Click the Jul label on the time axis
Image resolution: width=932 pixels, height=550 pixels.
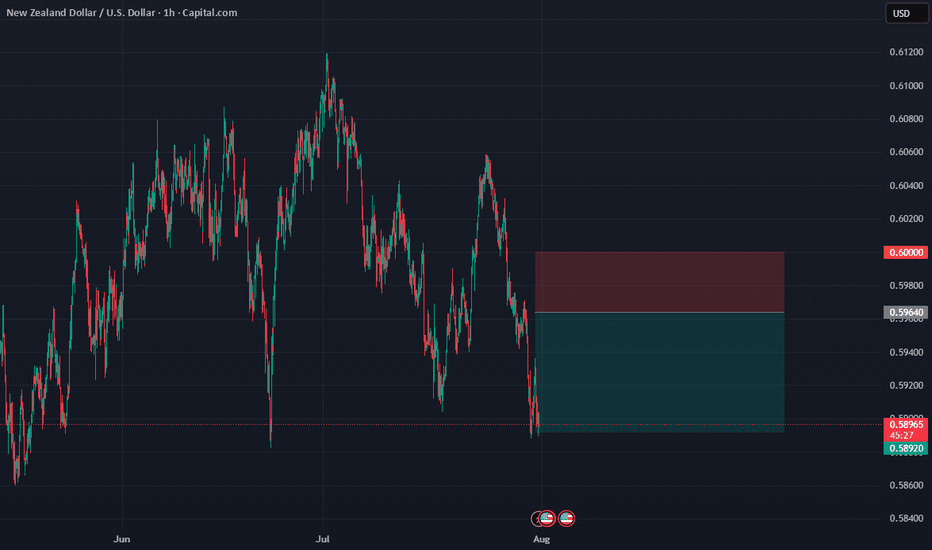pos(323,539)
